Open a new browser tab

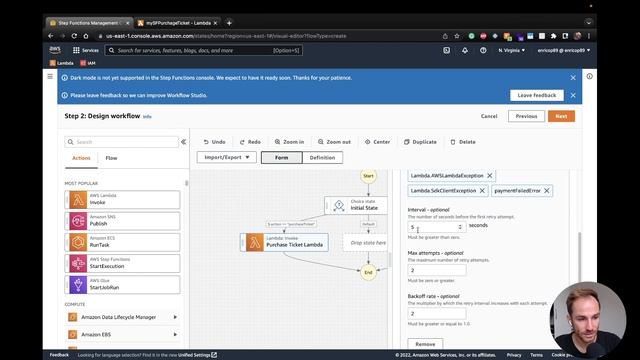(229, 23)
